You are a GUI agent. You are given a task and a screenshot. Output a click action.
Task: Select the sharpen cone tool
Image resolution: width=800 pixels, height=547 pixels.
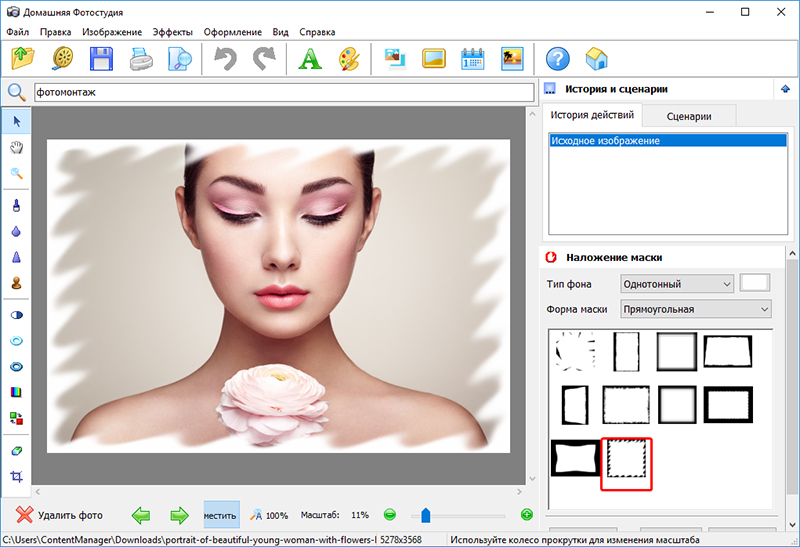[16, 257]
